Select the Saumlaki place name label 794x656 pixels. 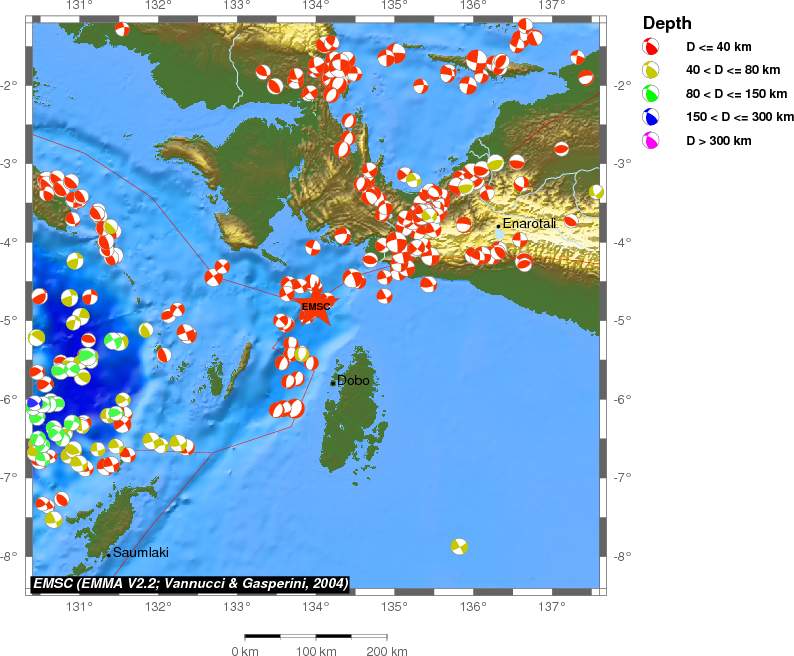tap(140, 552)
